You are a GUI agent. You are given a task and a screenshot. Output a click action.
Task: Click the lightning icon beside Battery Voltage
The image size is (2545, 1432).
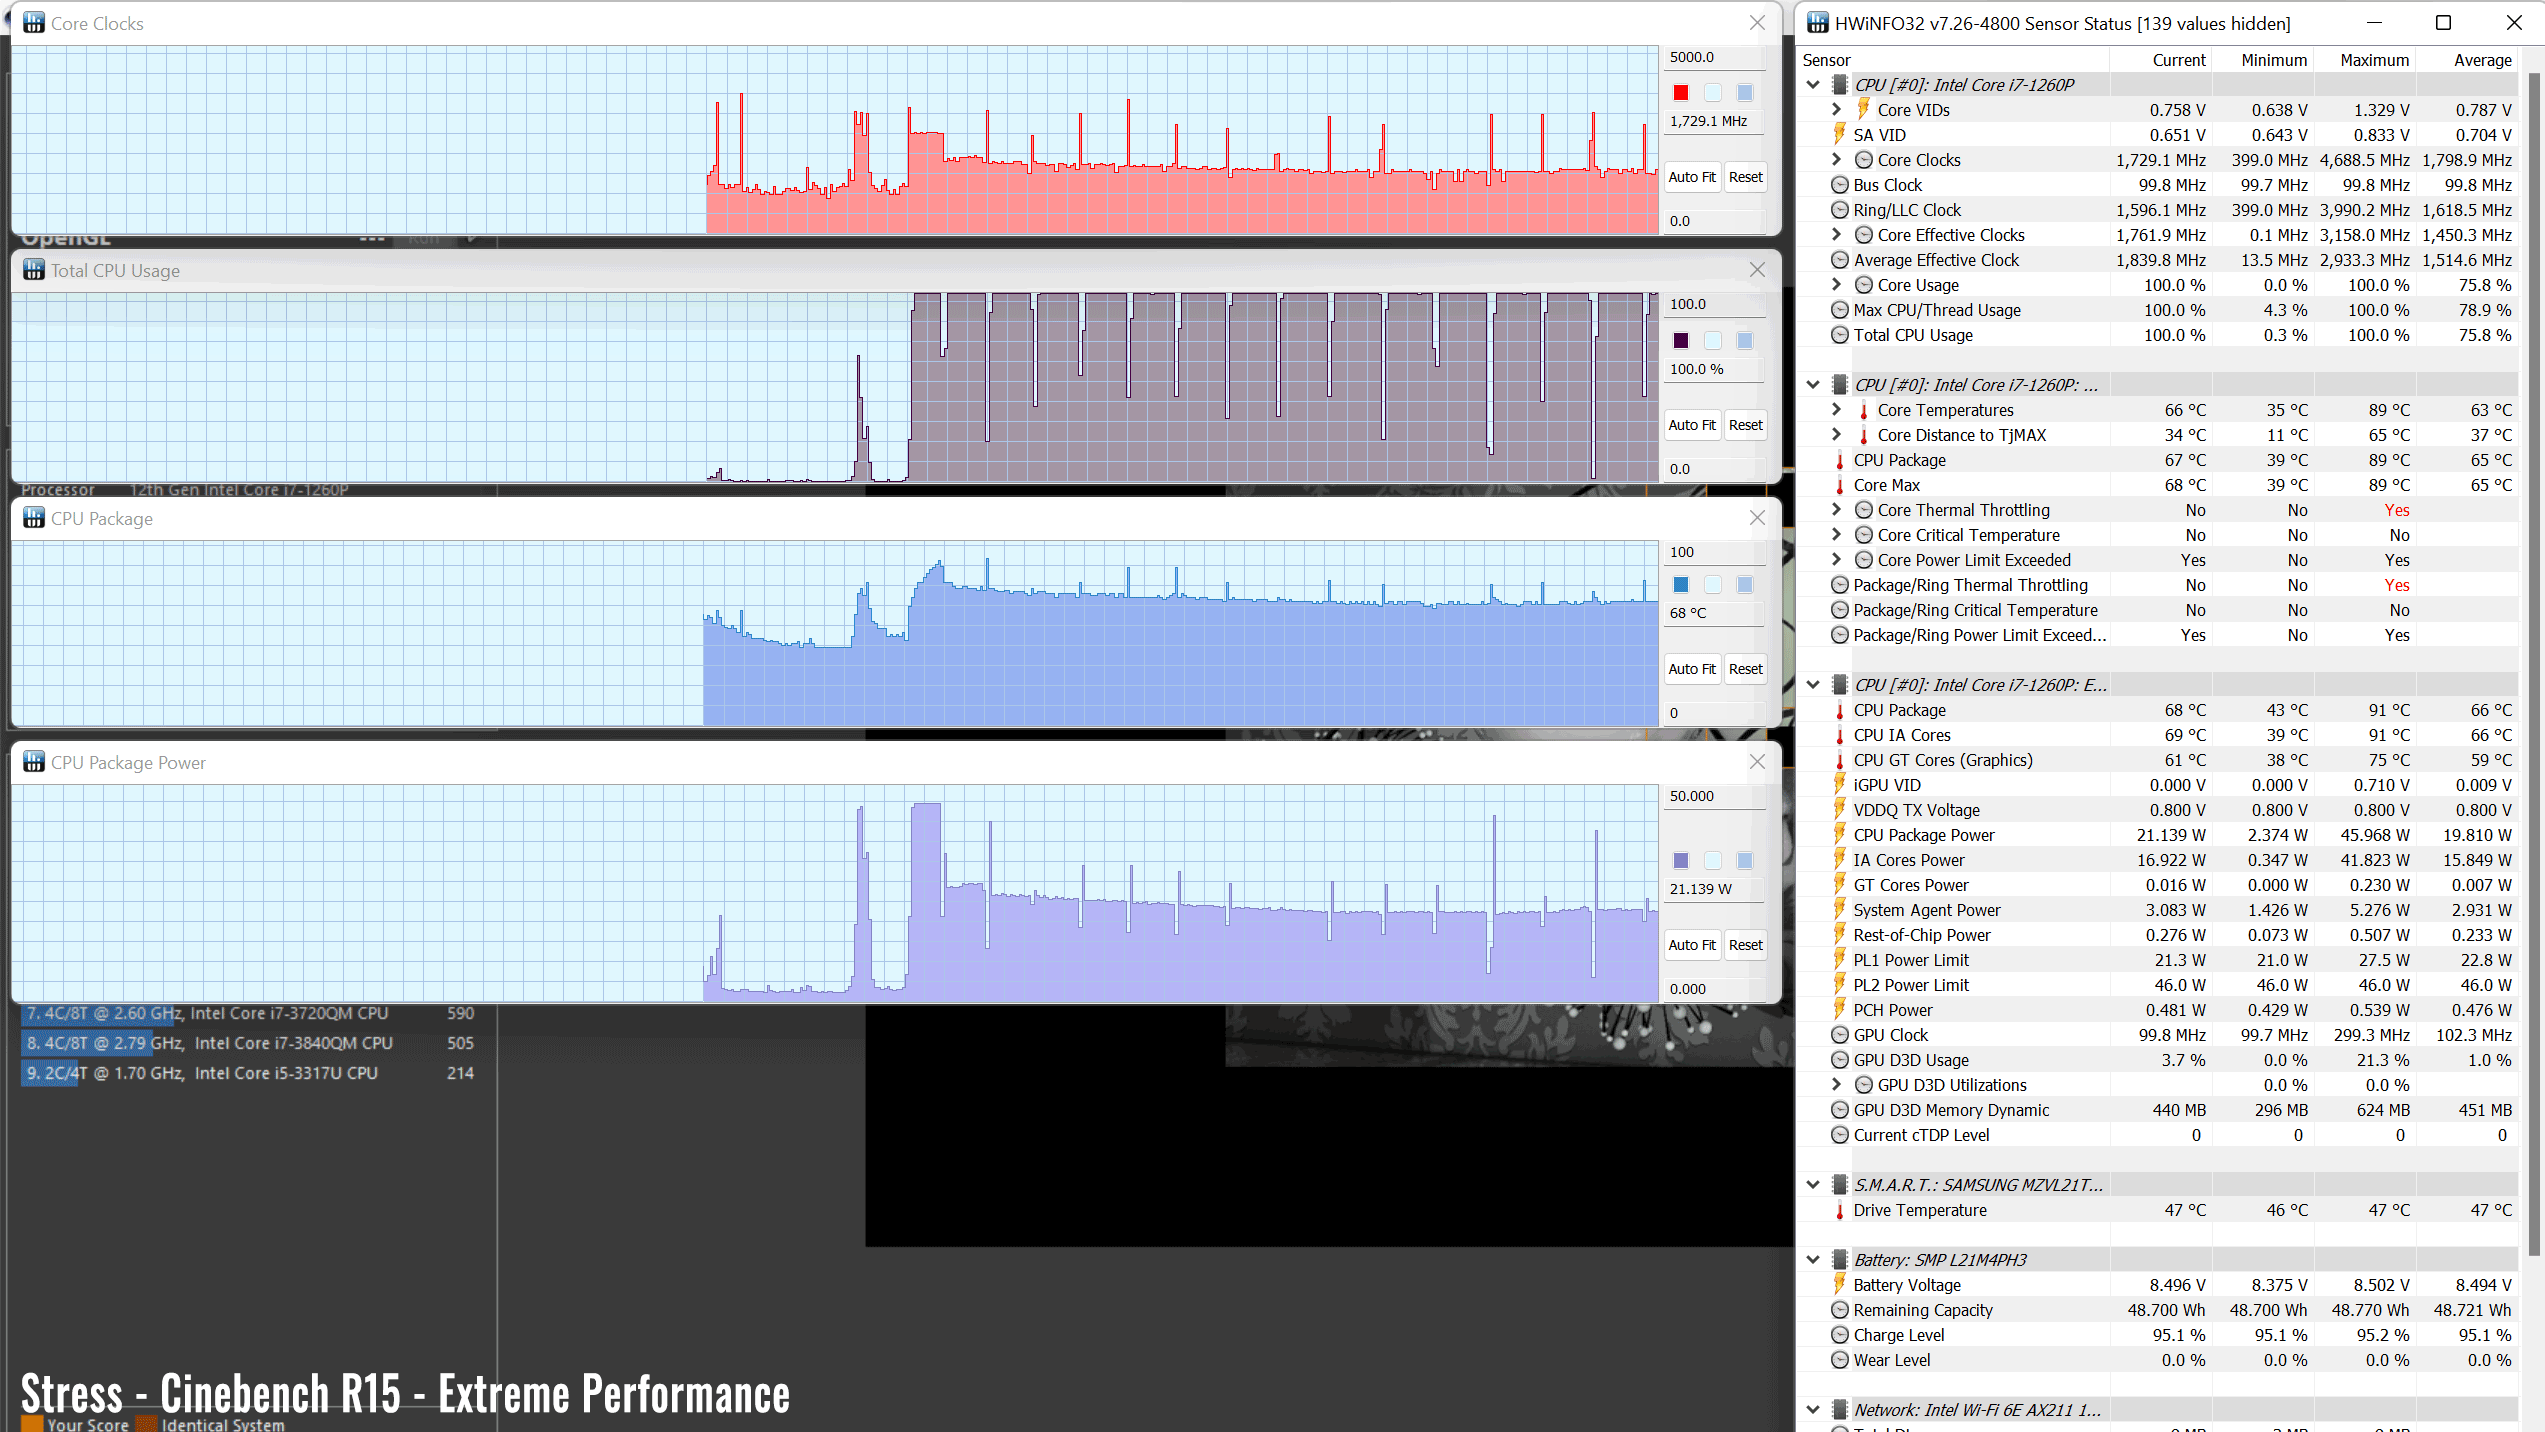(x=1839, y=1284)
